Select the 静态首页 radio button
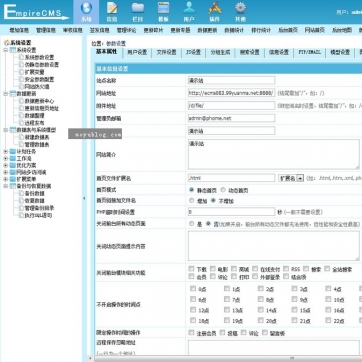The height and width of the screenshot is (362, 362). (191, 190)
